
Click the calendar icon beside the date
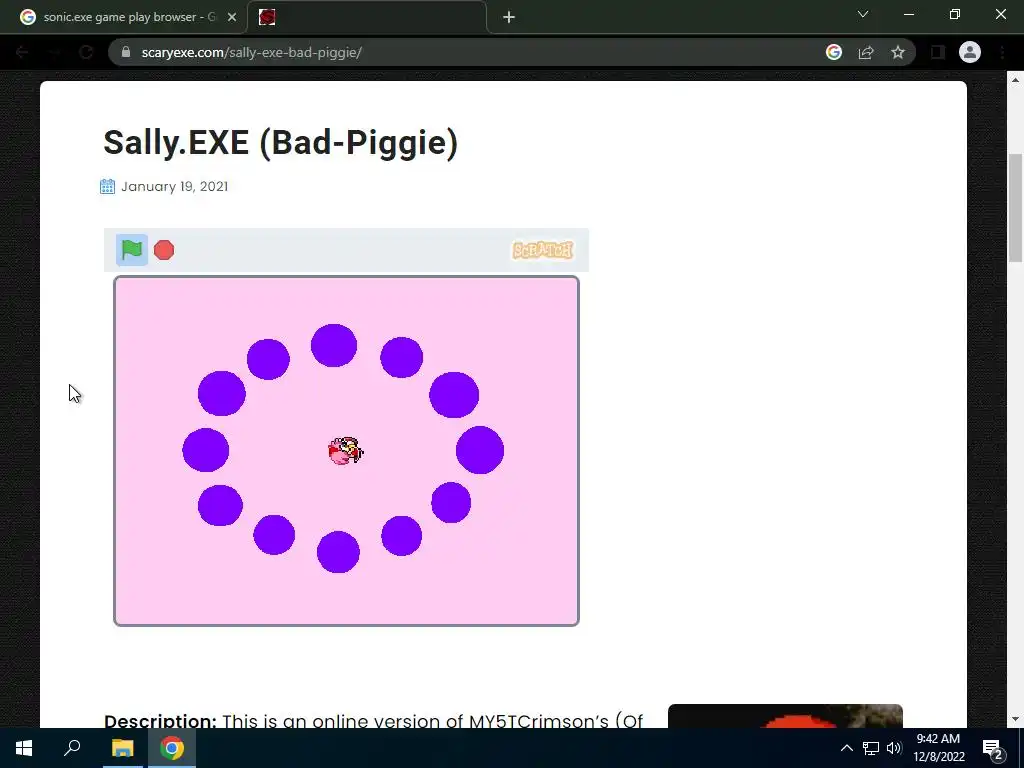click(x=108, y=187)
